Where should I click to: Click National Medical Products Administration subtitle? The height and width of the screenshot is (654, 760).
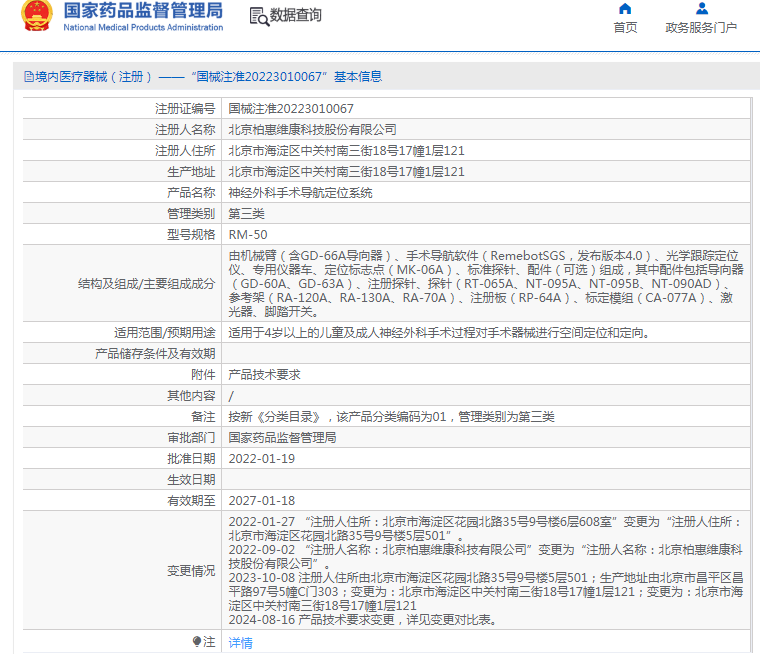coord(143,28)
